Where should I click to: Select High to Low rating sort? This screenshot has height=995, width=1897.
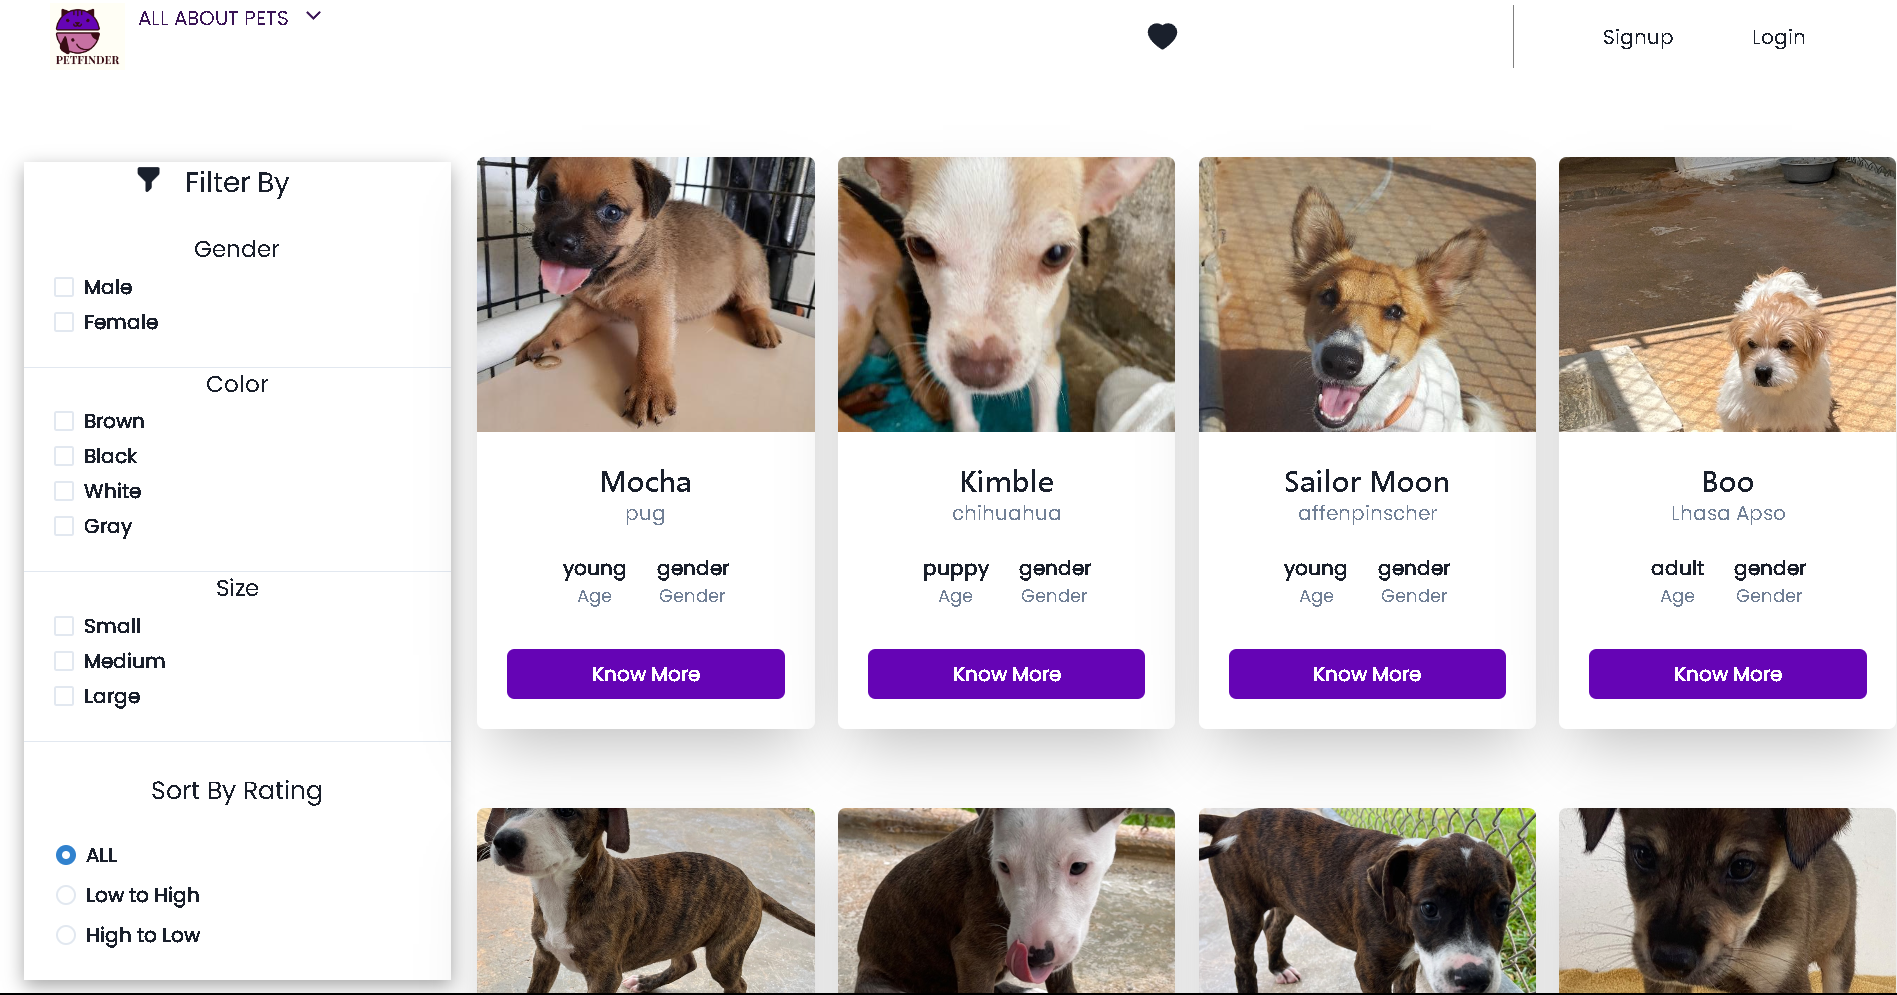pyautogui.click(x=66, y=934)
